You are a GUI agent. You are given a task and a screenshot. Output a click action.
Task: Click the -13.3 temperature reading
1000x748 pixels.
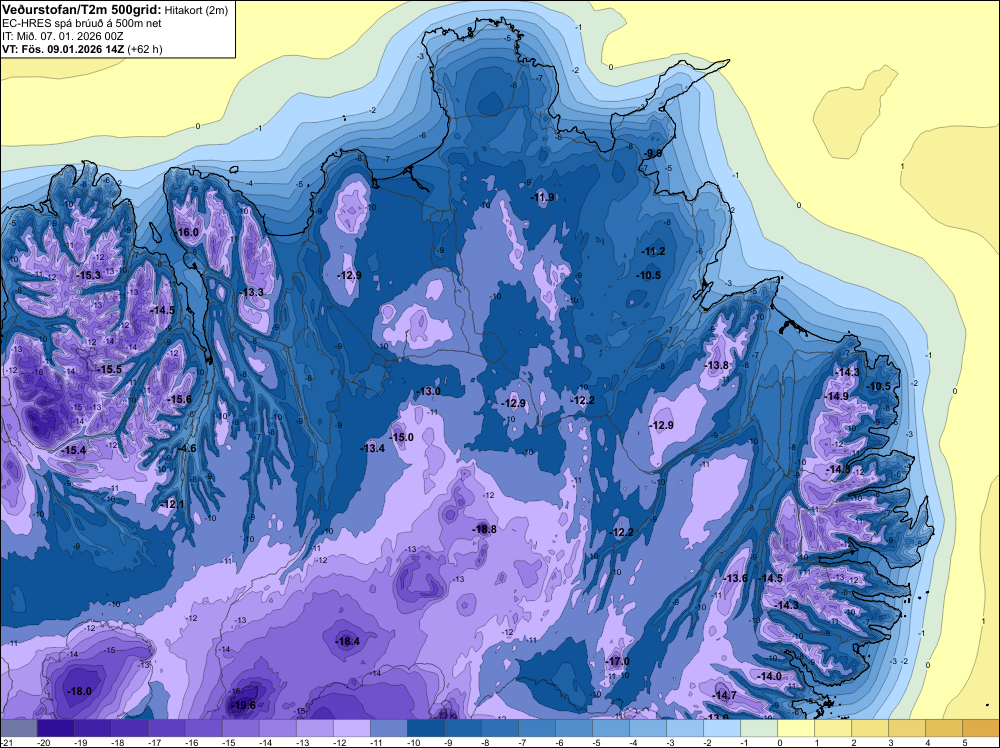tap(252, 292)
